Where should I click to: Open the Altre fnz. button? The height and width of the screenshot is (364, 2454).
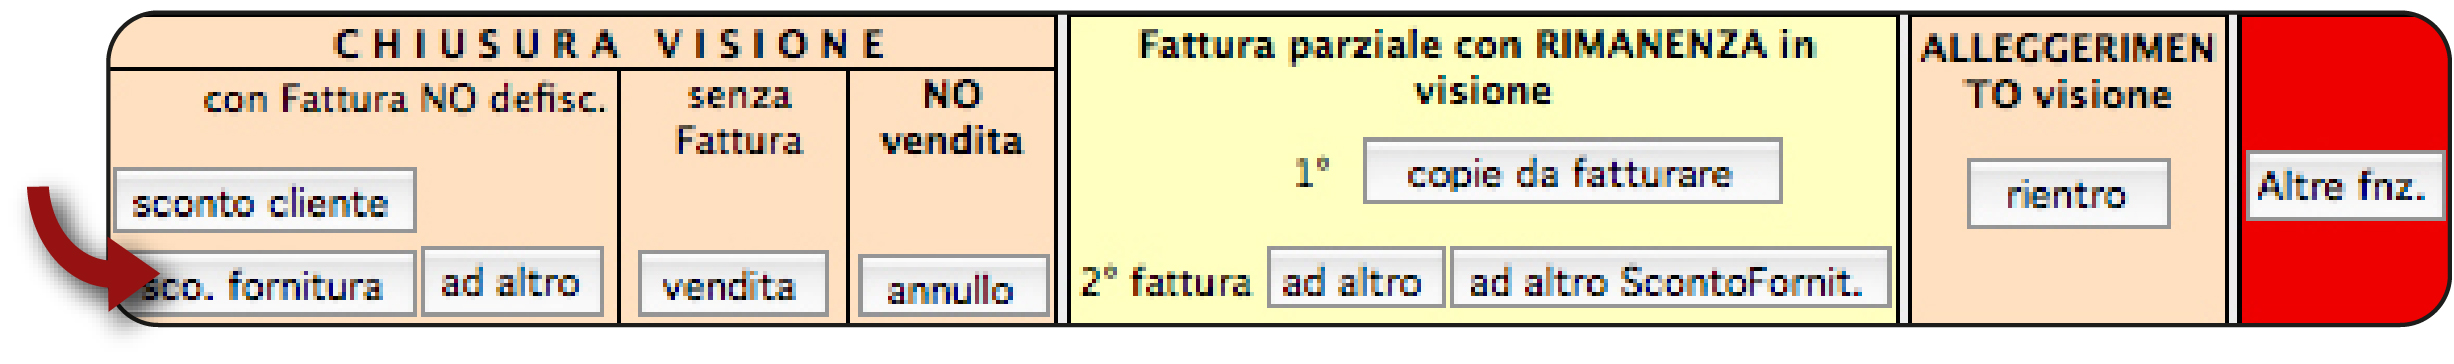coord(2345,186)
